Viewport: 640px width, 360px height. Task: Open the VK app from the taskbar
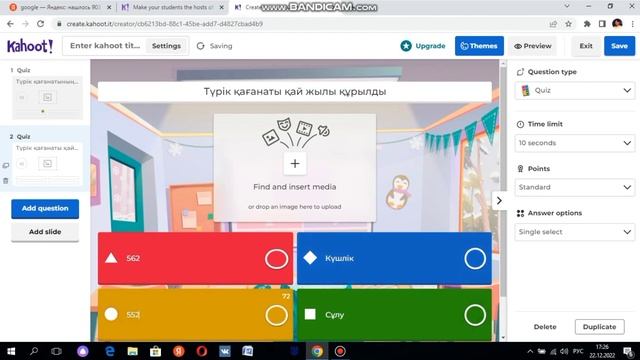(224, 351)
